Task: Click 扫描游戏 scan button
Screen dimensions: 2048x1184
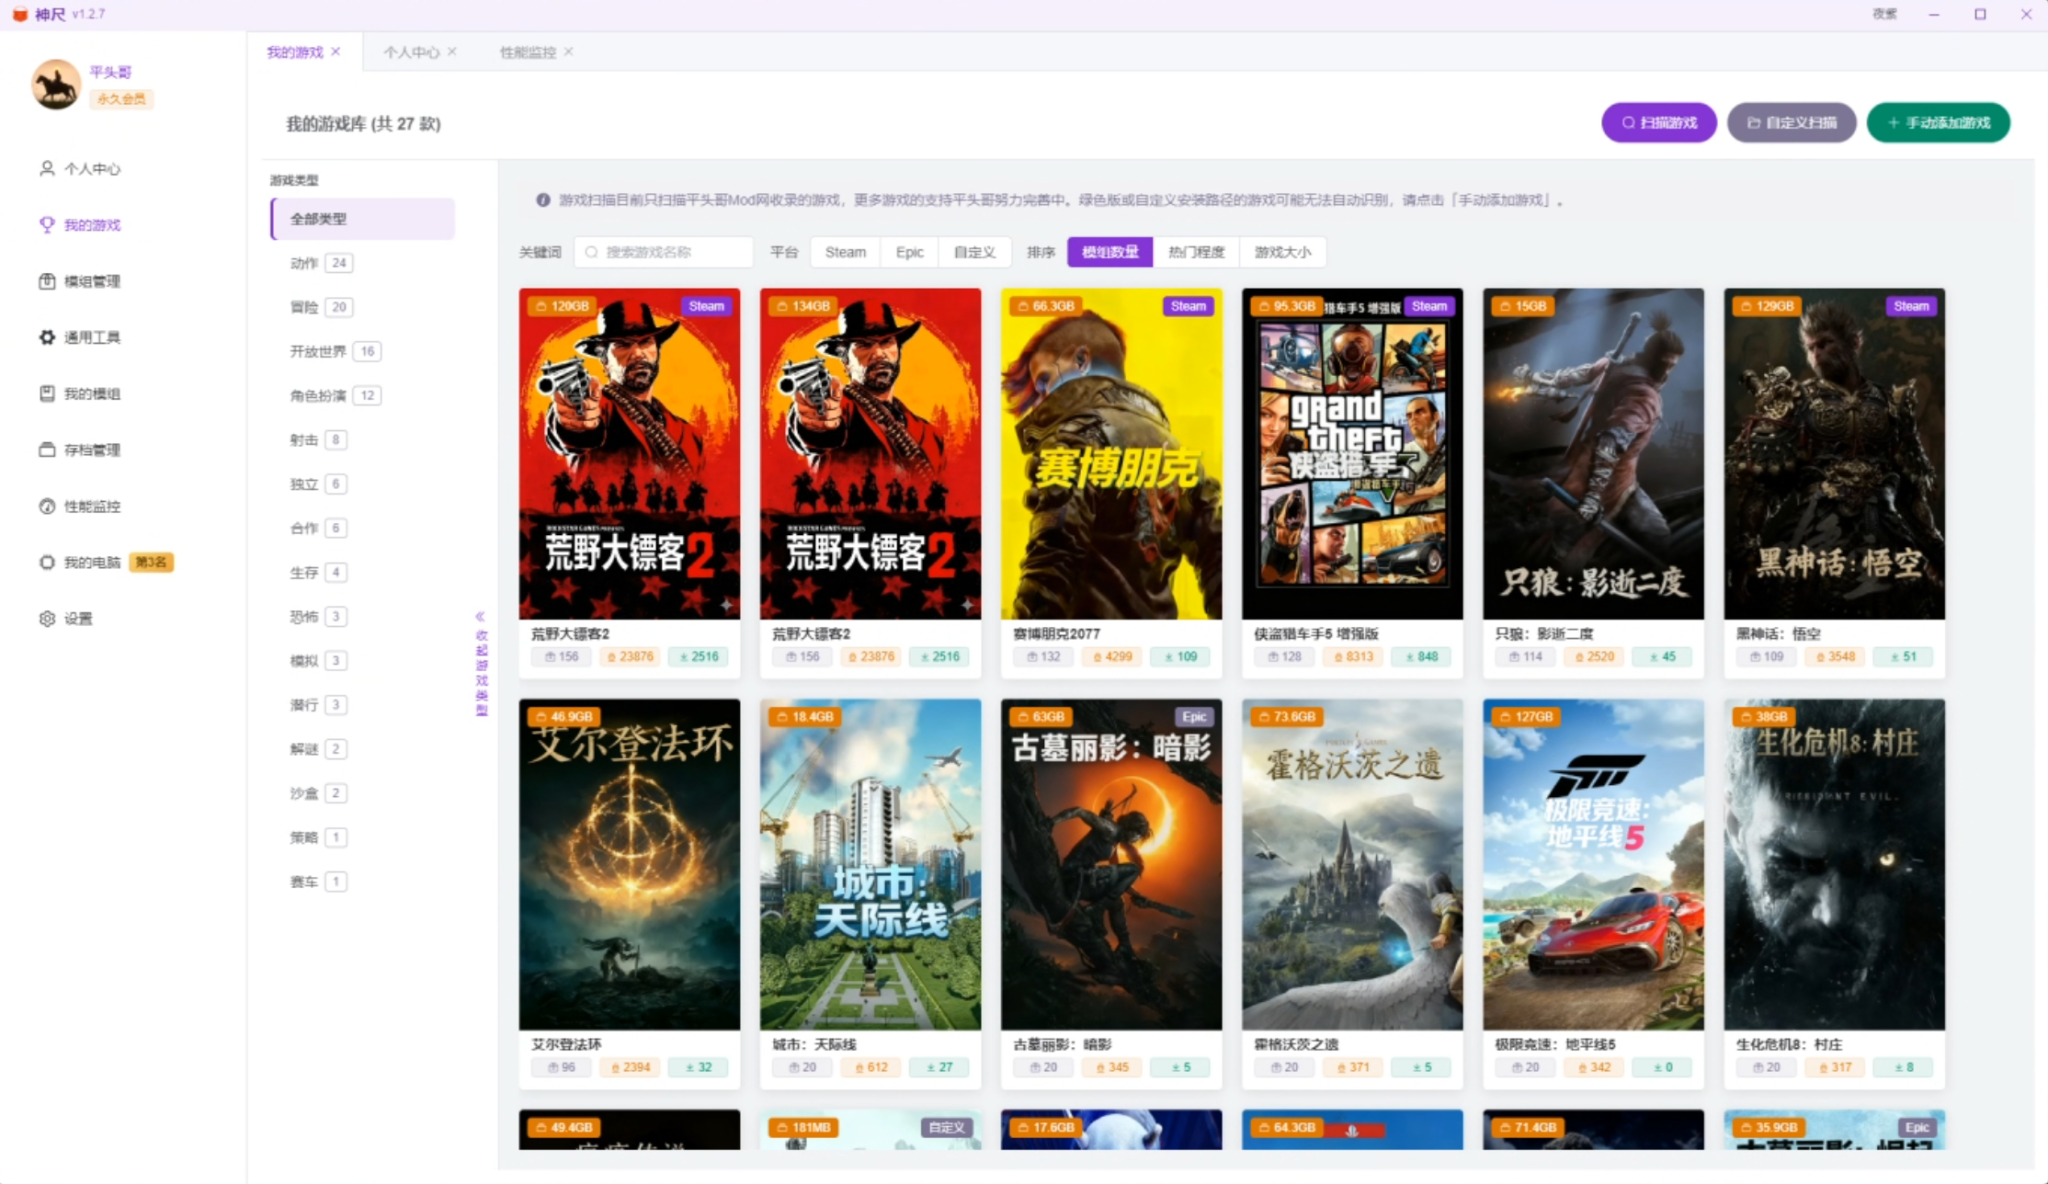Action: [1659, 123]
